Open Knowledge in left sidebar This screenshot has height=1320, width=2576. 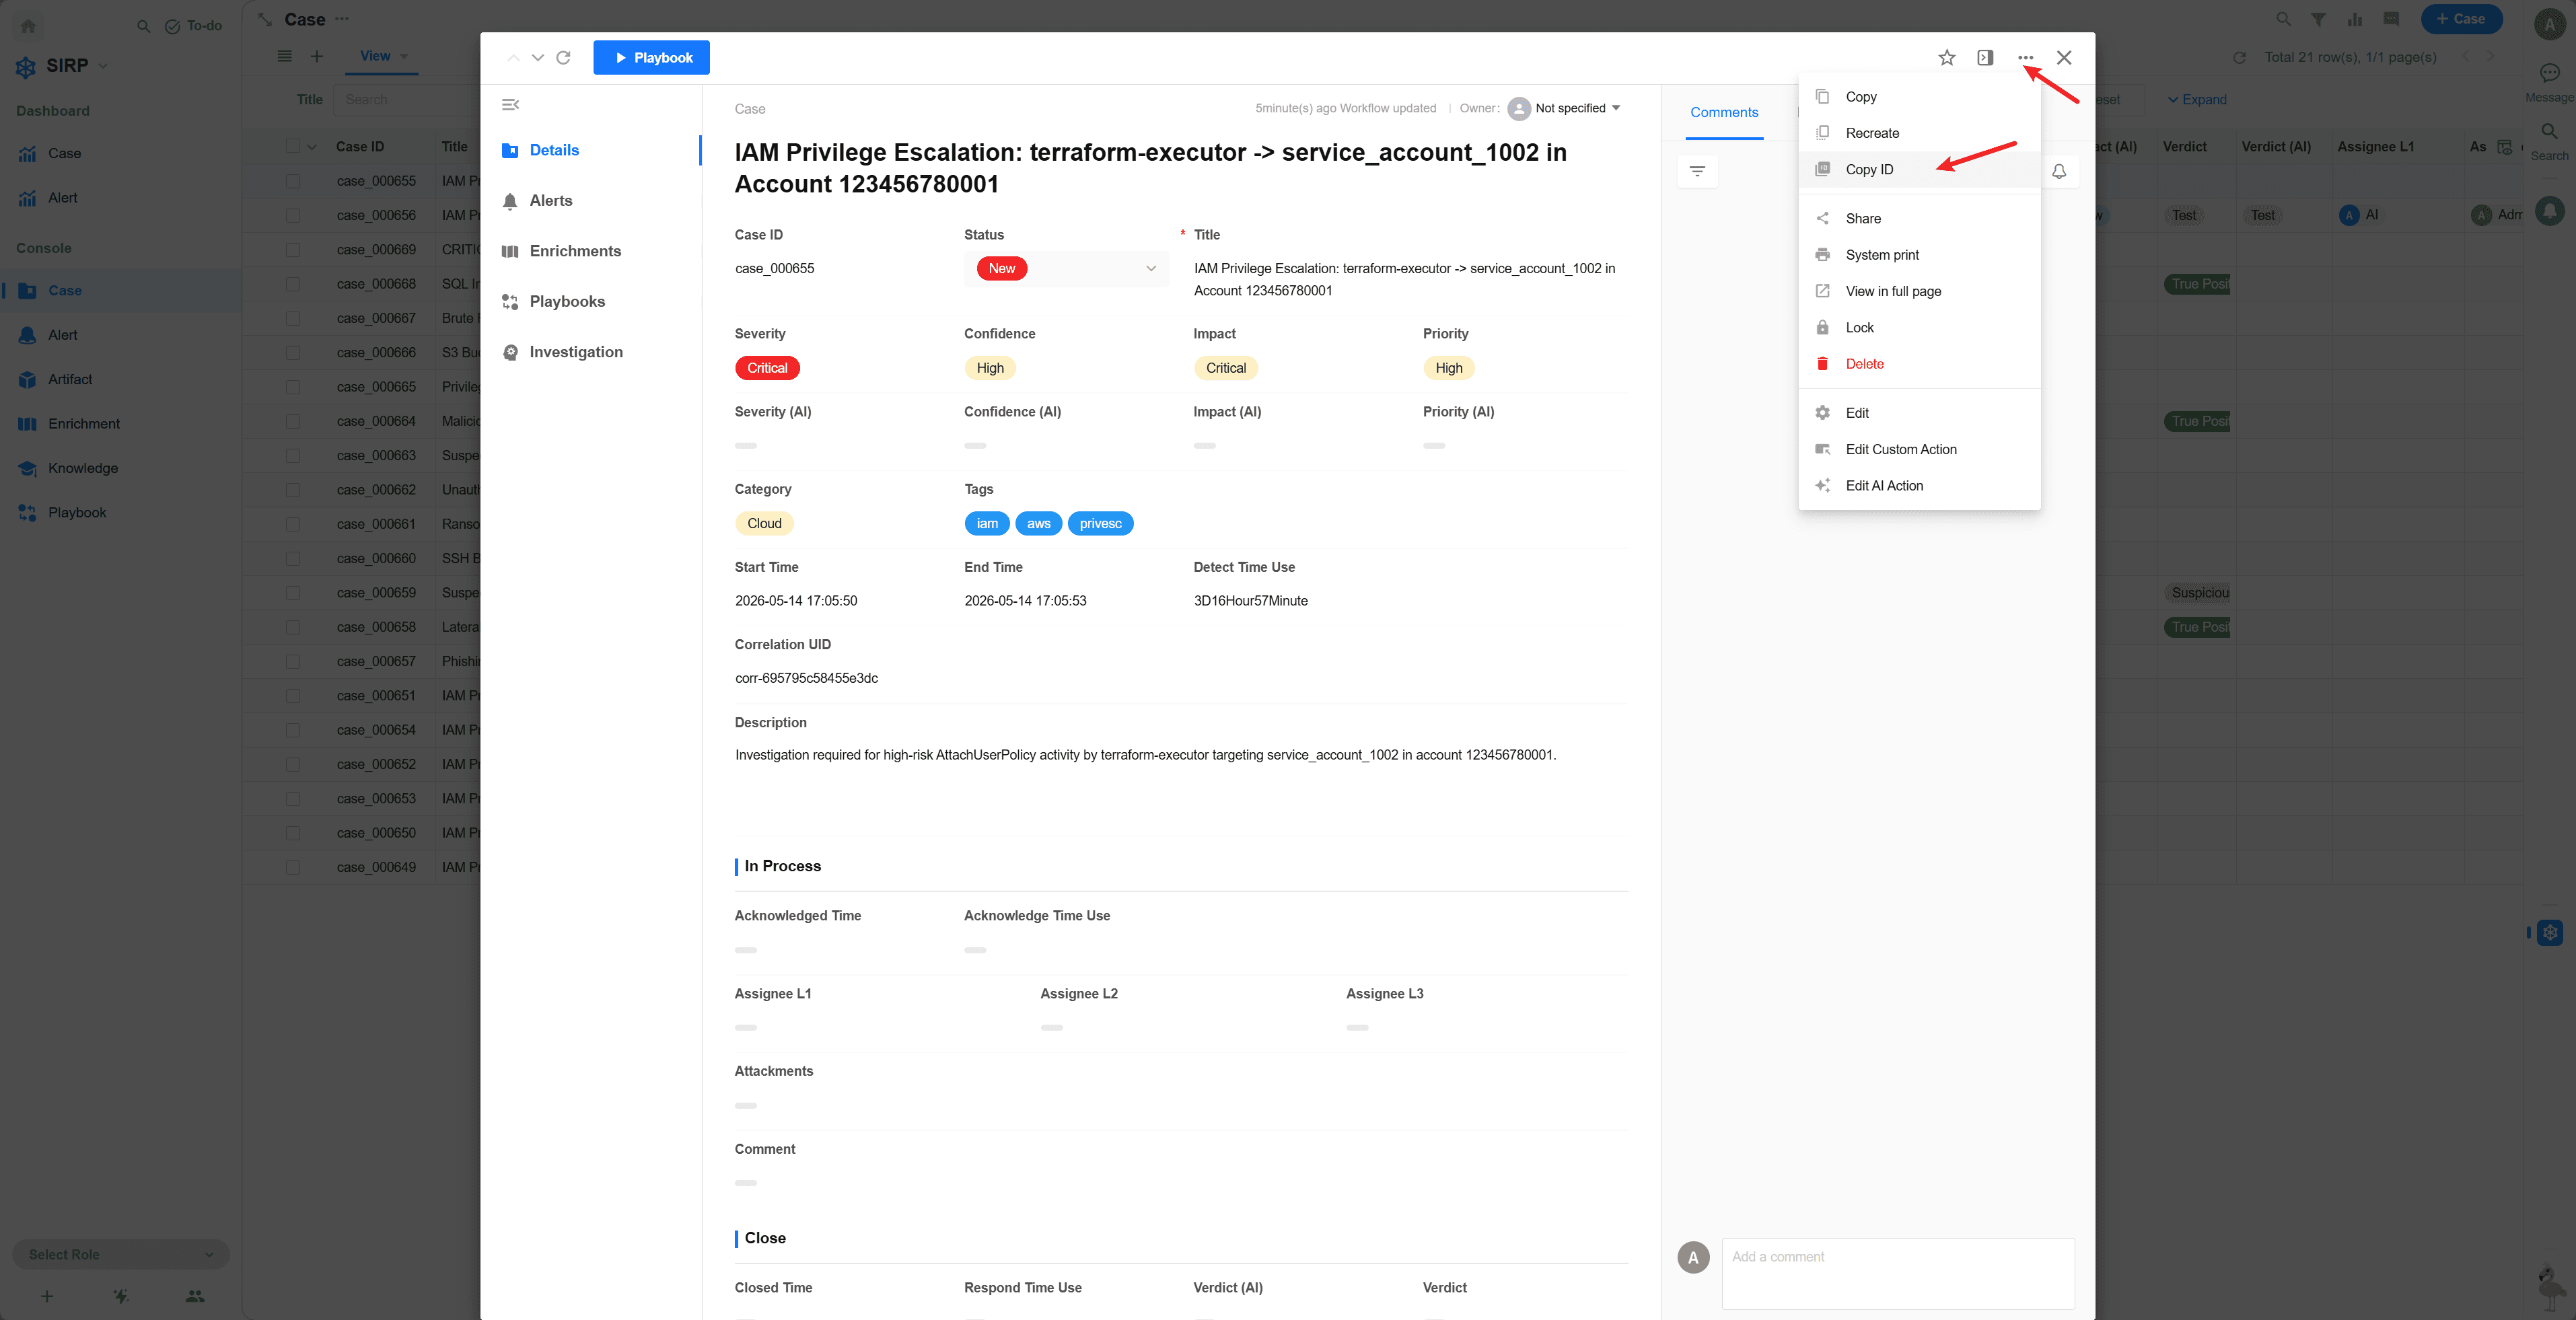[83, 468]
